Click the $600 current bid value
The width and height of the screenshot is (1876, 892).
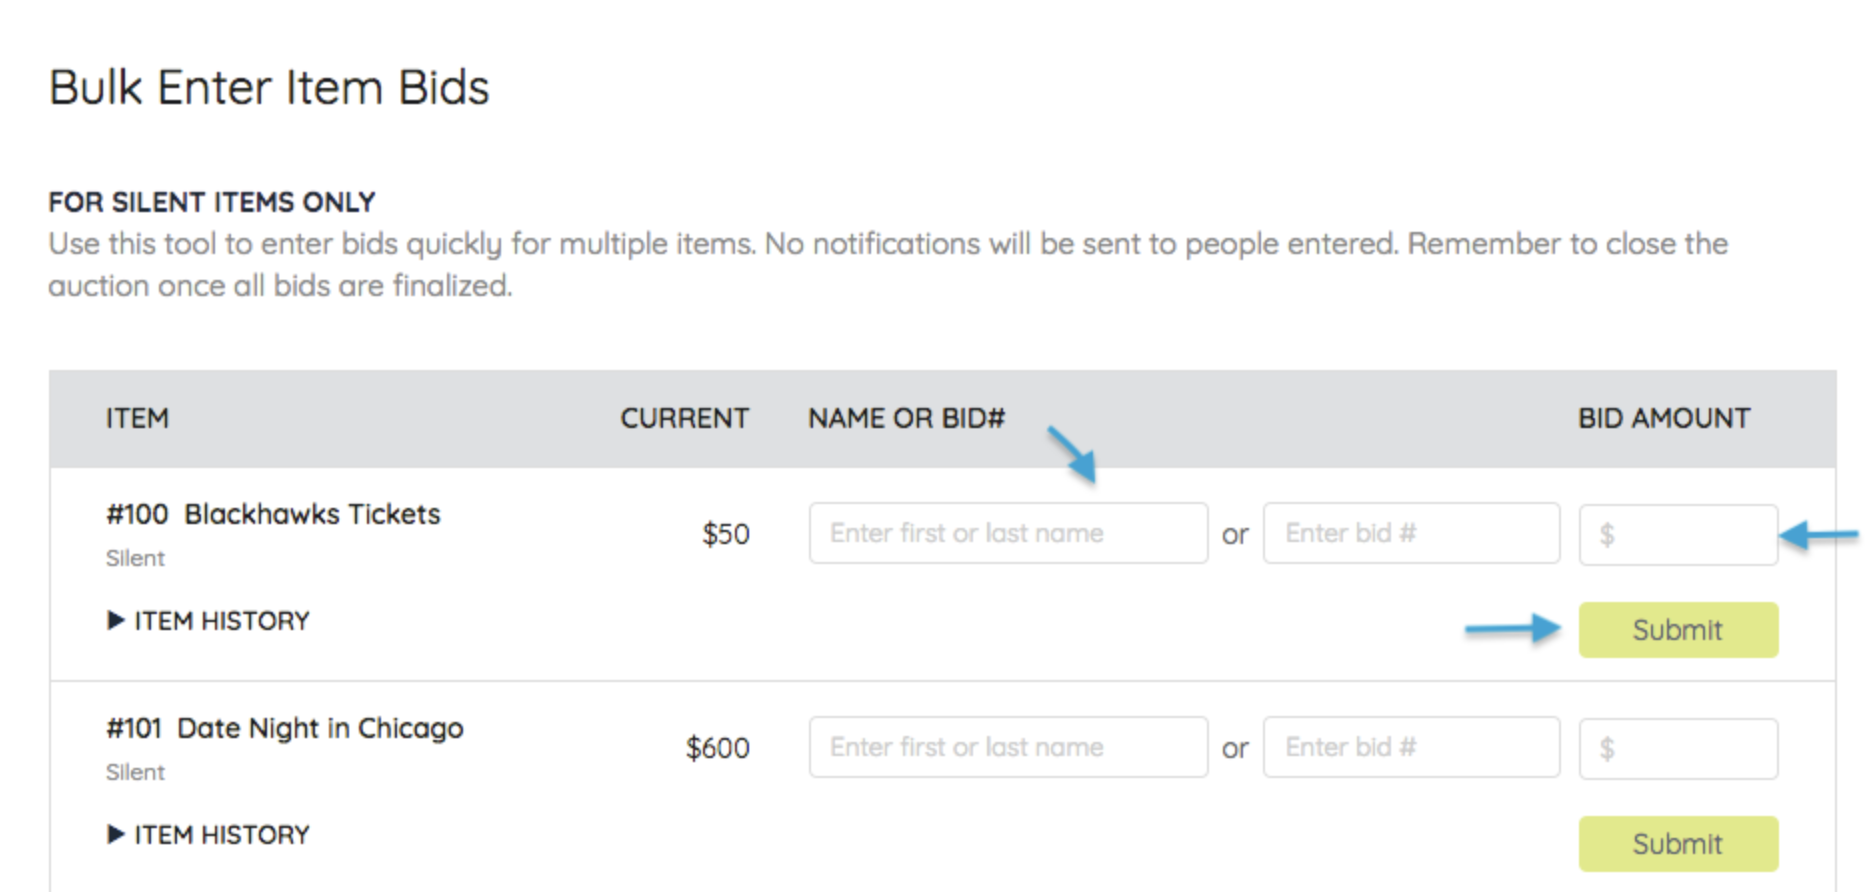[717, 748]
